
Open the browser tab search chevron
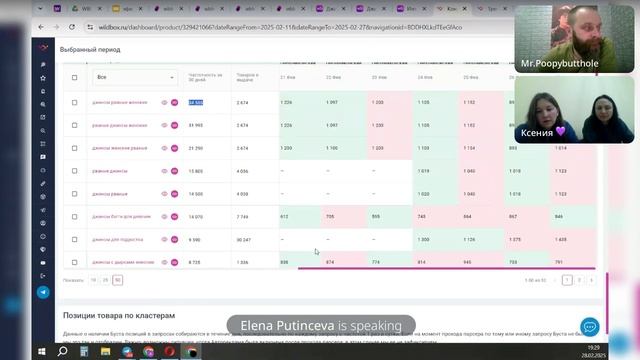click(x=40, y=8)
